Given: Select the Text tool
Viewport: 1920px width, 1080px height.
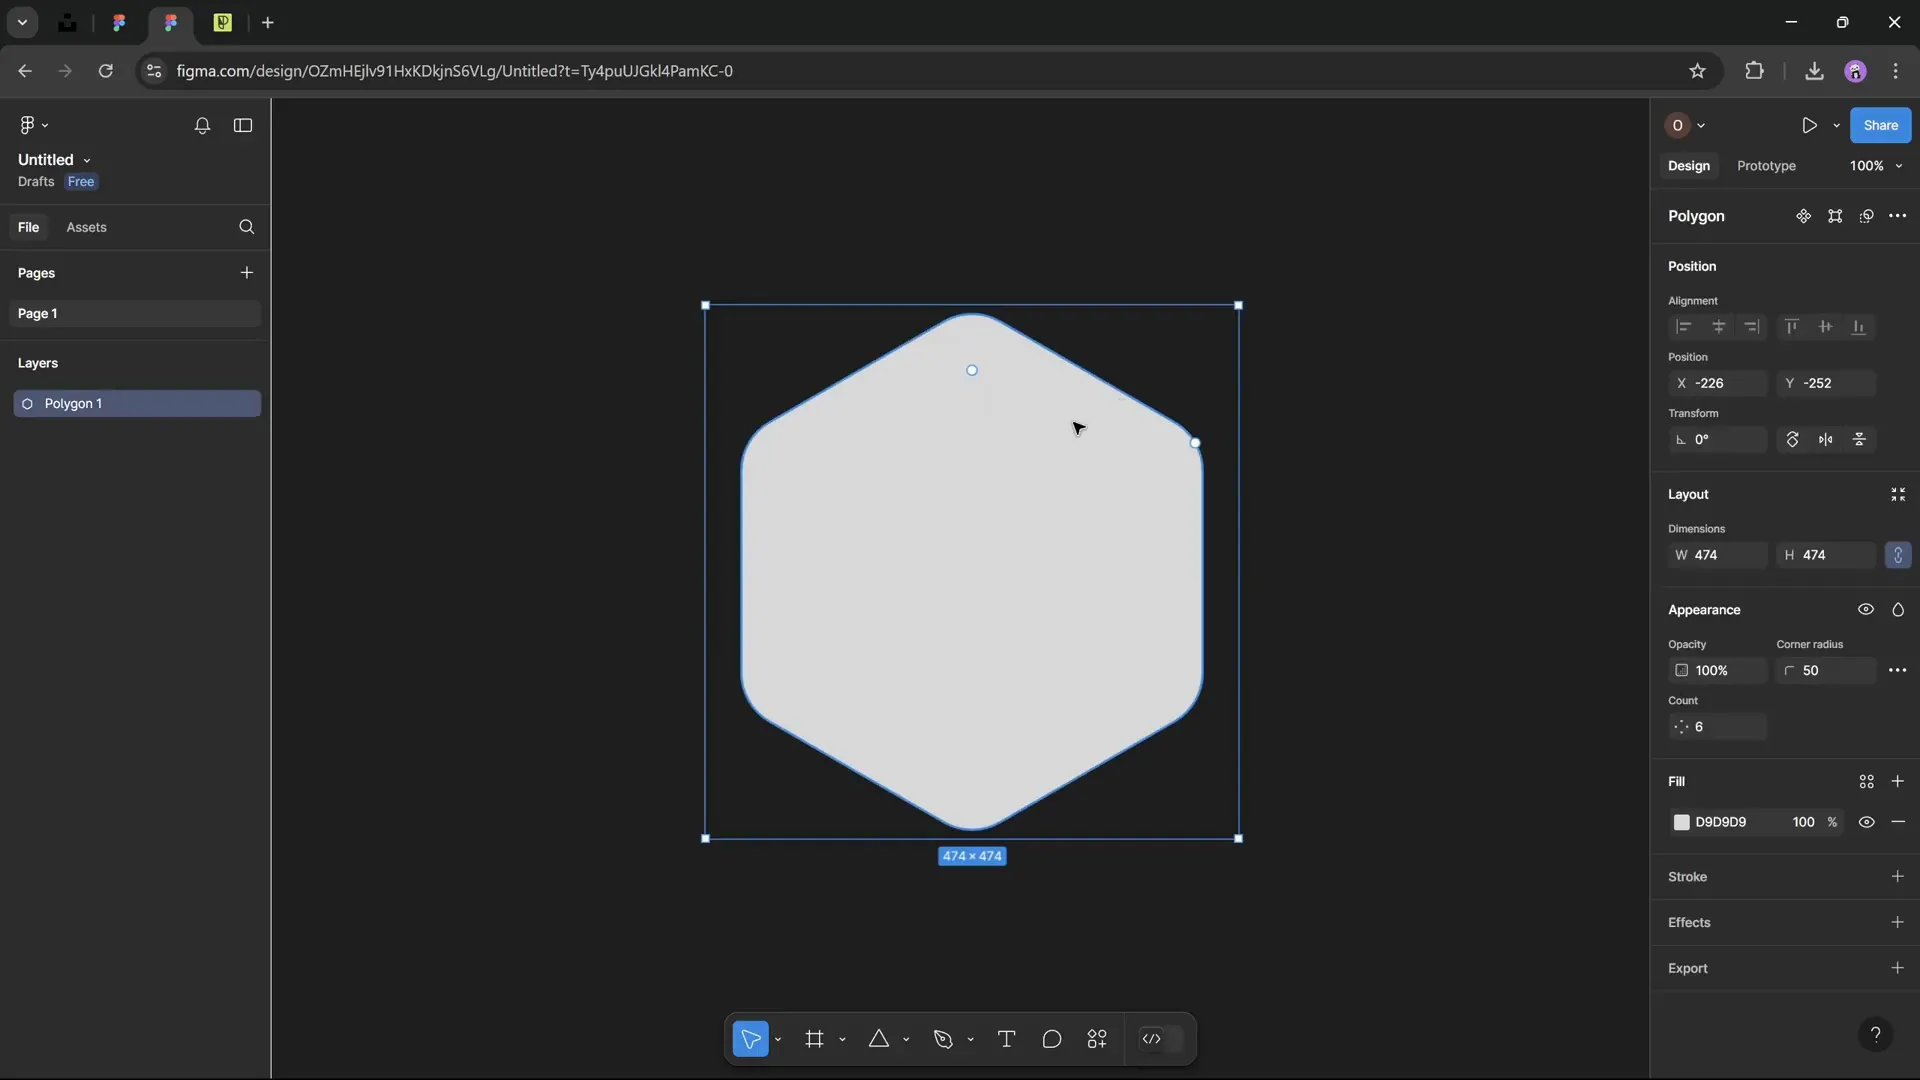Looking at the screenshot, I should coord(1007,1039).
